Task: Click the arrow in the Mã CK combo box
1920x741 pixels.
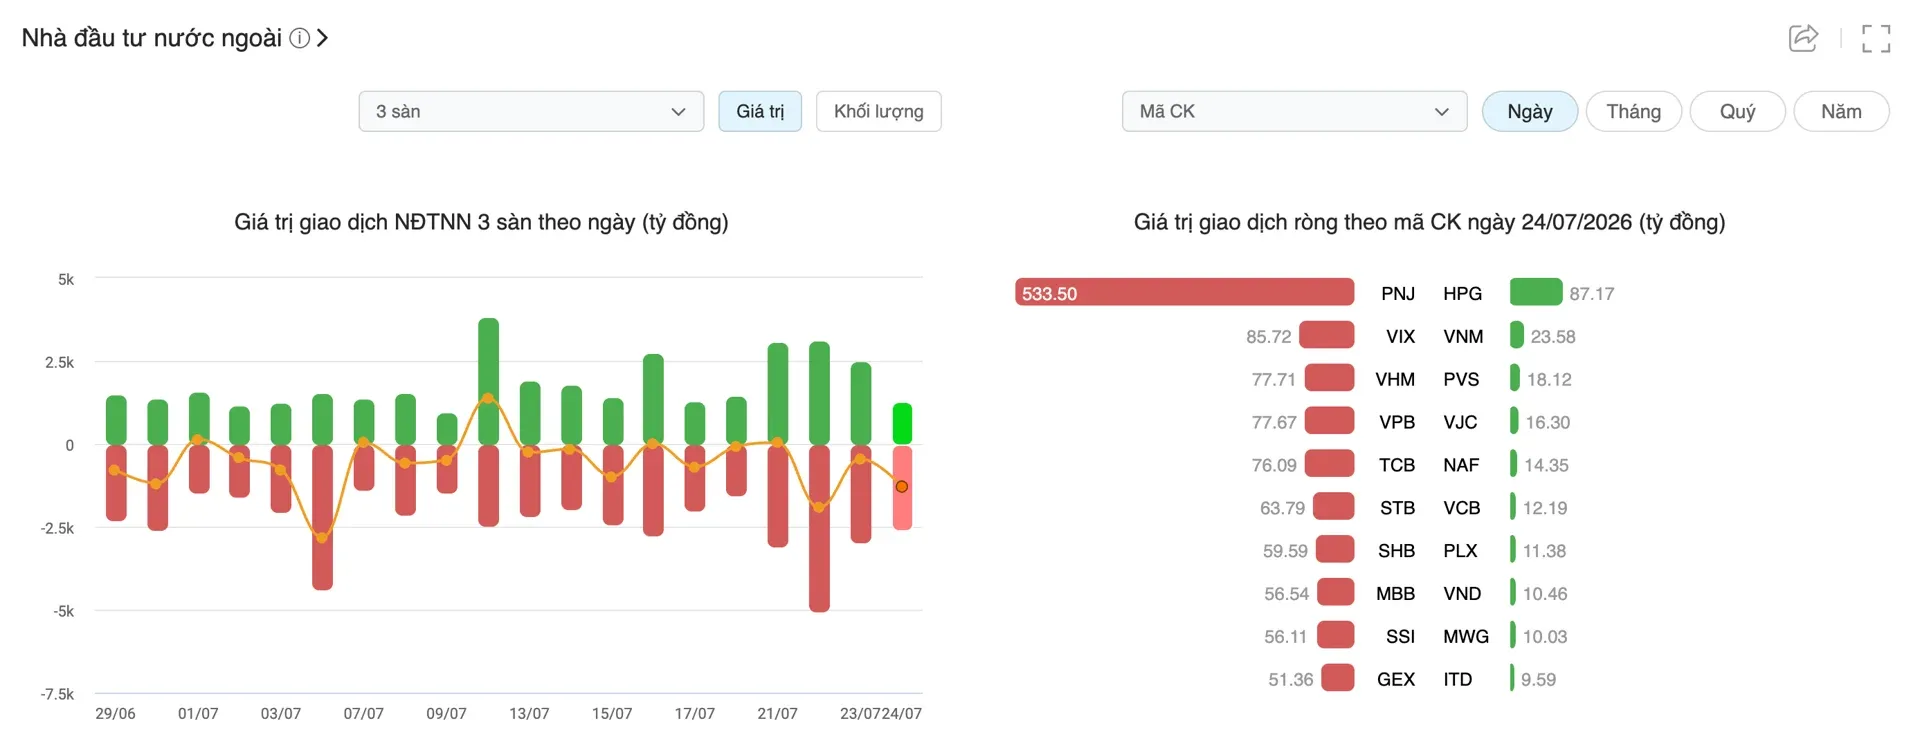Action: pos(1441,112)
